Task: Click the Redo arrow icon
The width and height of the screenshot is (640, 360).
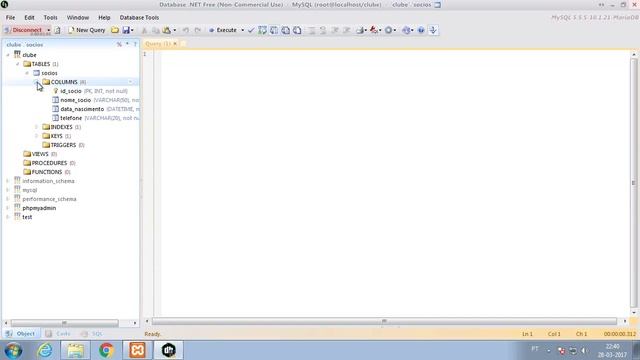Action: pos(198,30)
